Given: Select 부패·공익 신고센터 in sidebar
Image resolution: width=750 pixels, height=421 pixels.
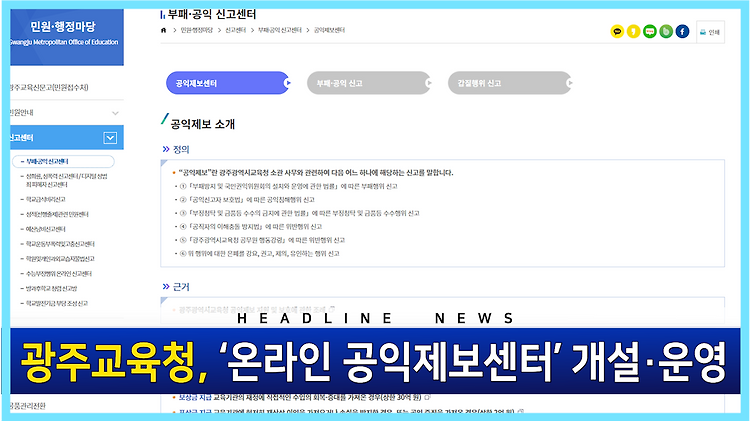Looking at the screenshot, I should point(63,161).
